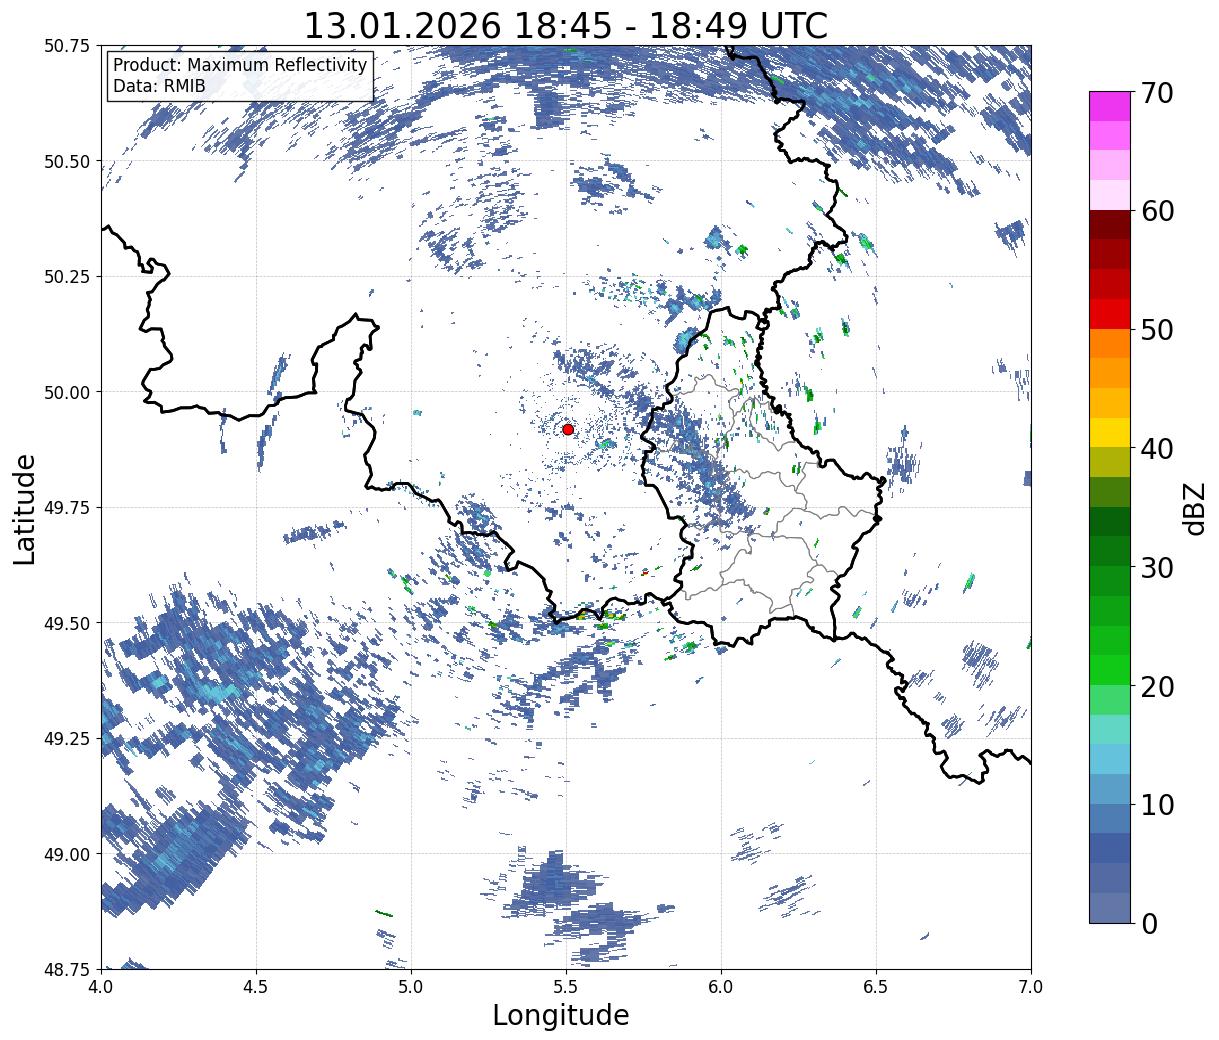The image size is (1219, 1040).
Task: Click the latitude tick label 50.50
Action: click(x=66, y=161)
